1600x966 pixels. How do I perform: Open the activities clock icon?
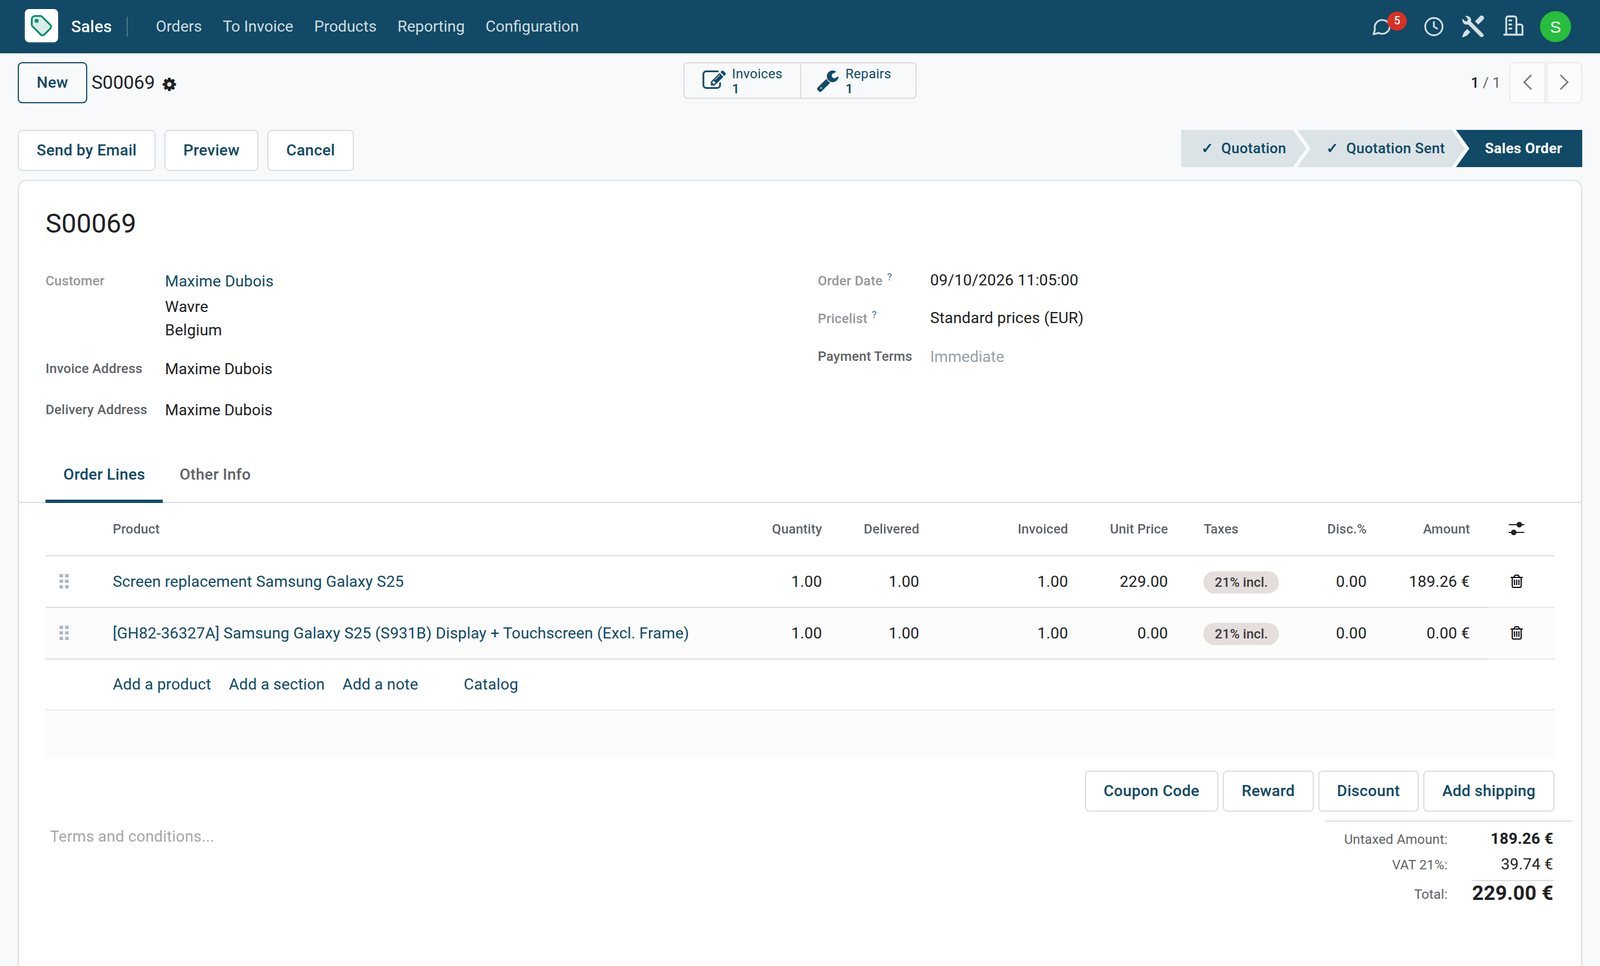[1433, 27]
